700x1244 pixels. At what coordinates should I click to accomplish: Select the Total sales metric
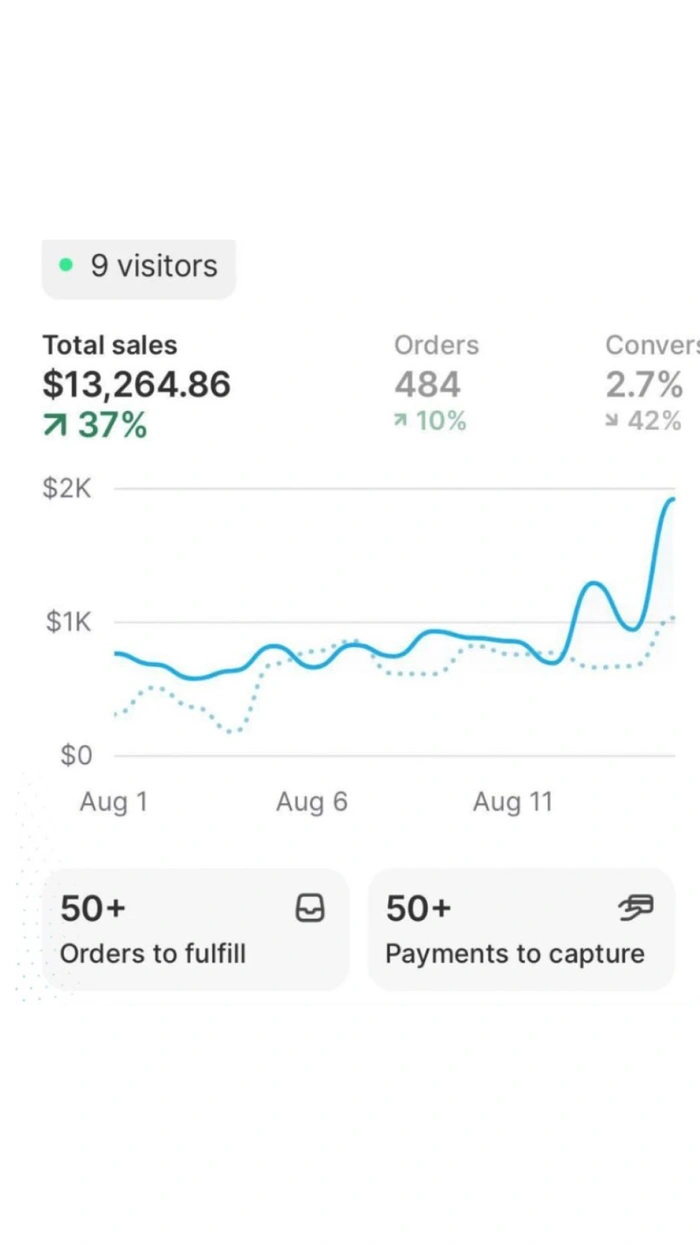pos(110,346)
